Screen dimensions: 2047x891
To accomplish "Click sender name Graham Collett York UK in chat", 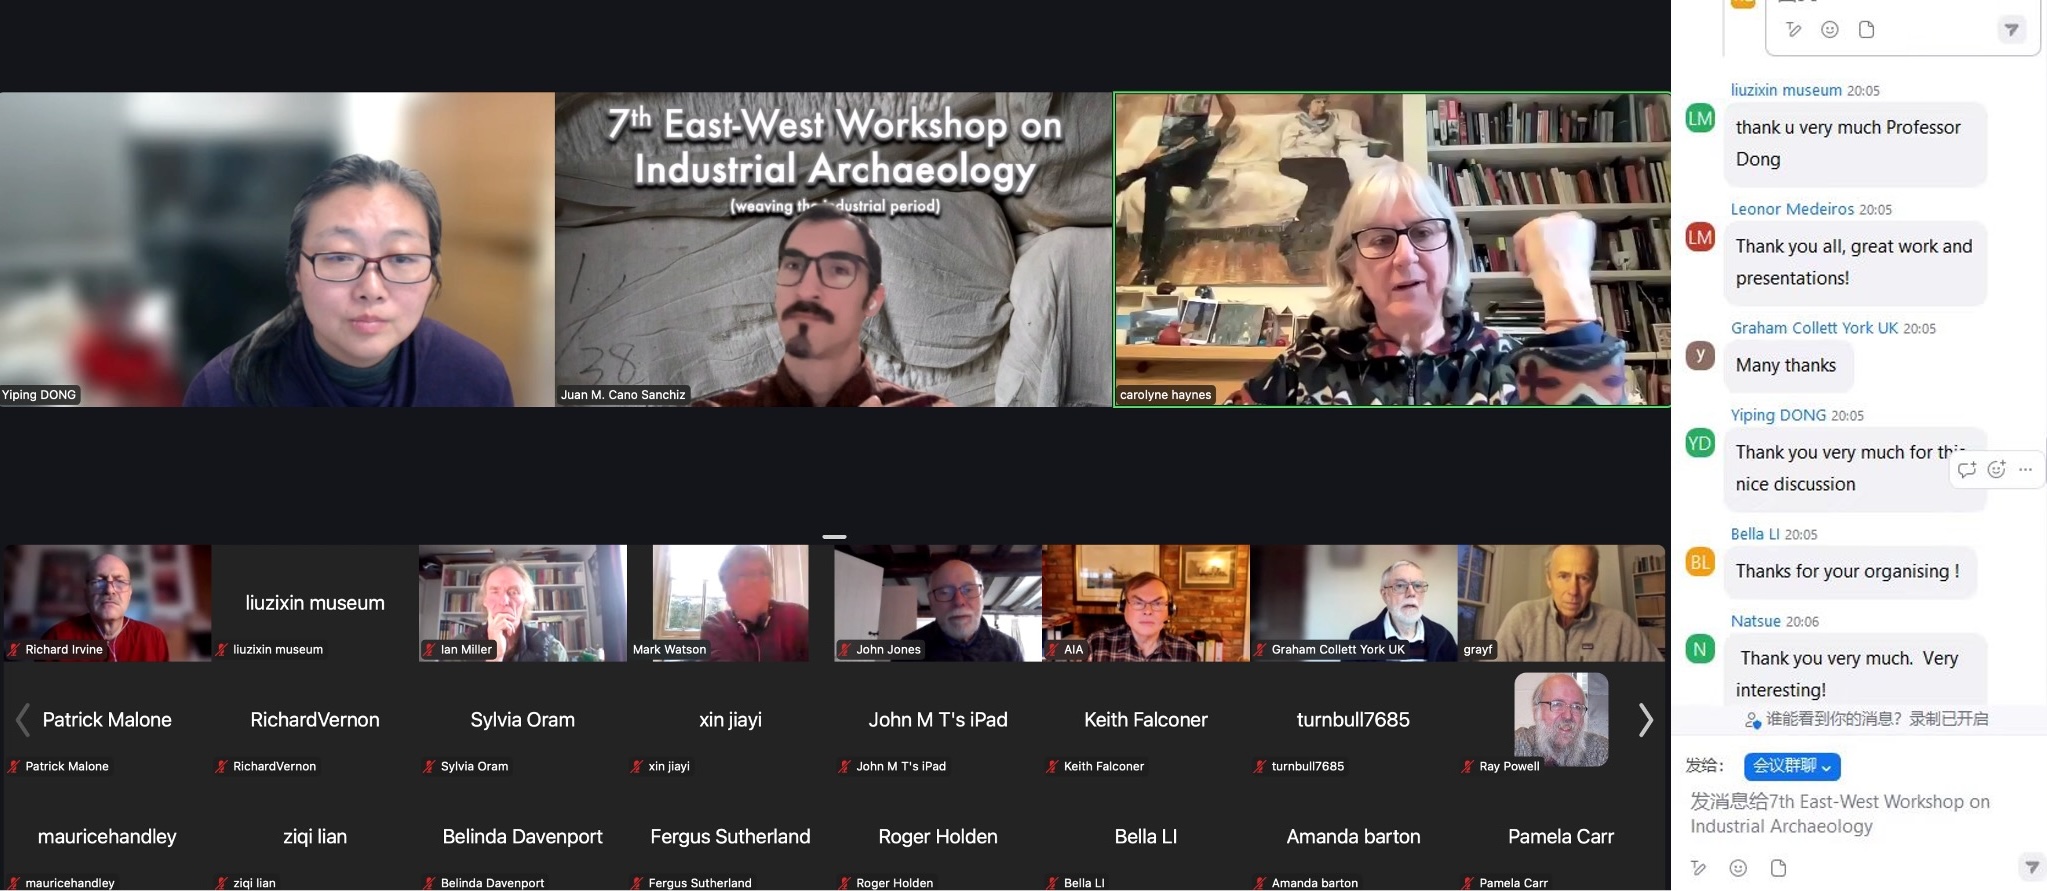I will tap(1814, 328).
